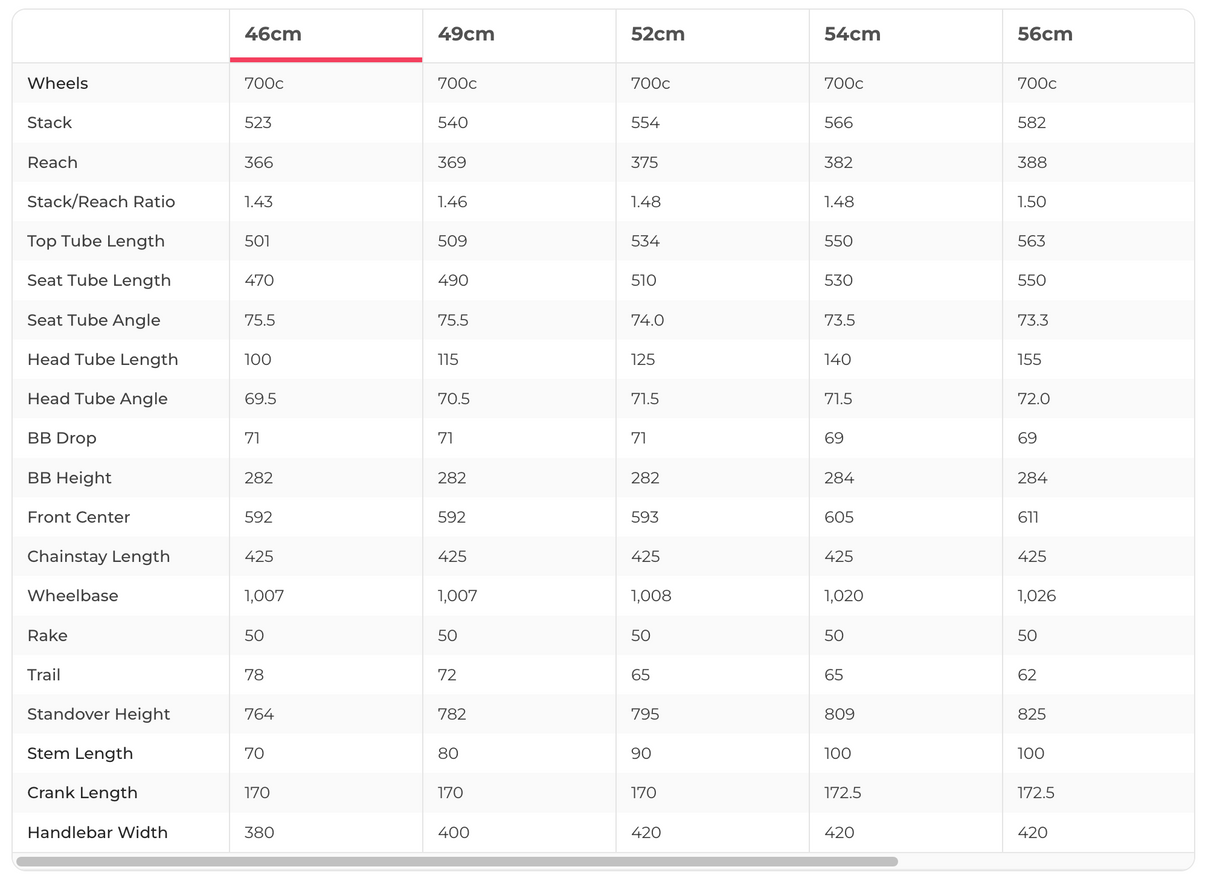This screenshot has width=1214, height=887.
Task: Click the Wheelbase value 1,026 for 56cm
Action: click(x=1037, y=596)
